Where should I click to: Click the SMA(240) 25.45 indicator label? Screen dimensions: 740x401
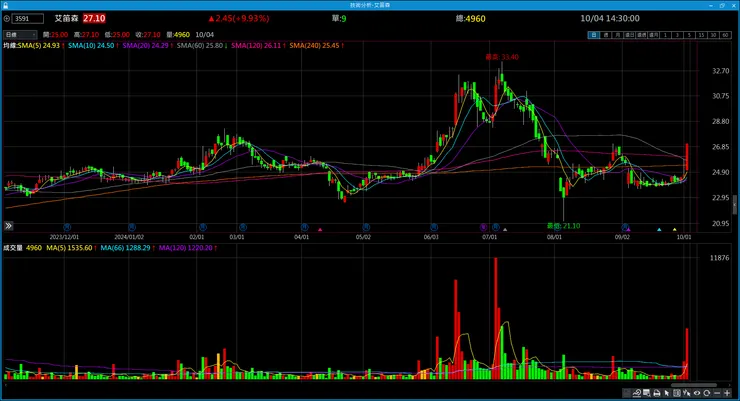316,45
